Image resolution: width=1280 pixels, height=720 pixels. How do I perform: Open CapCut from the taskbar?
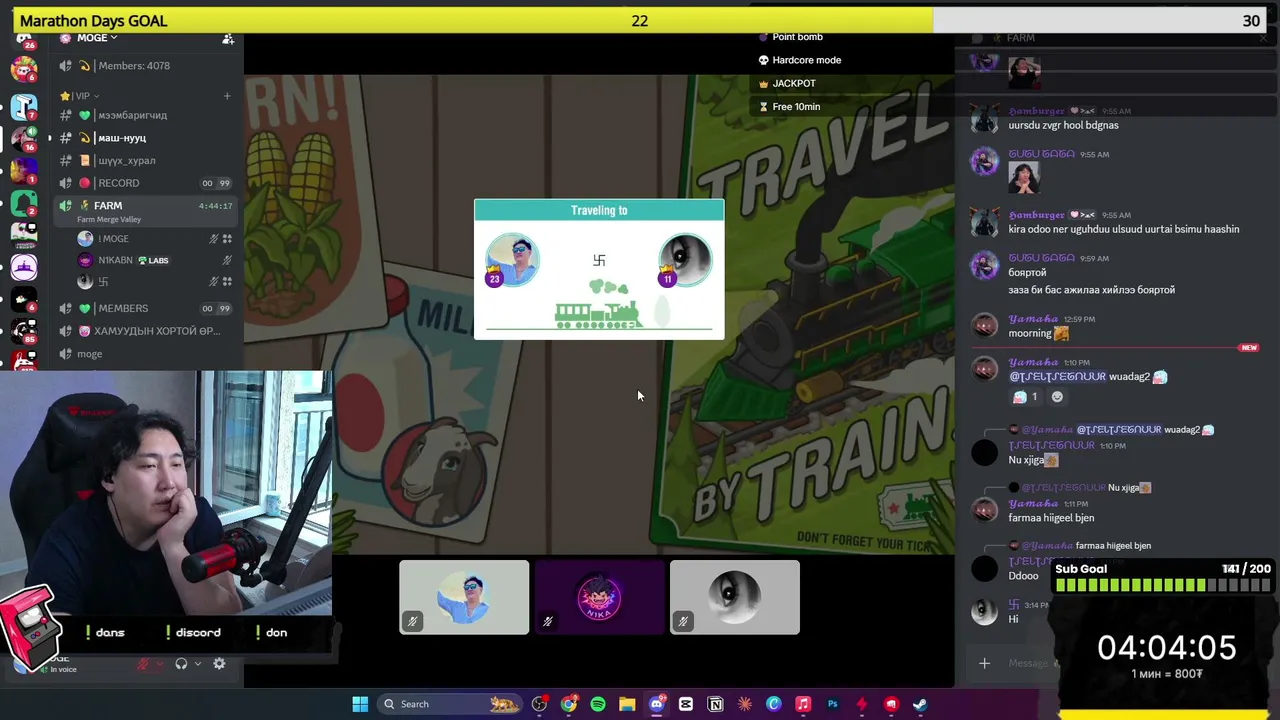[686, 704]
